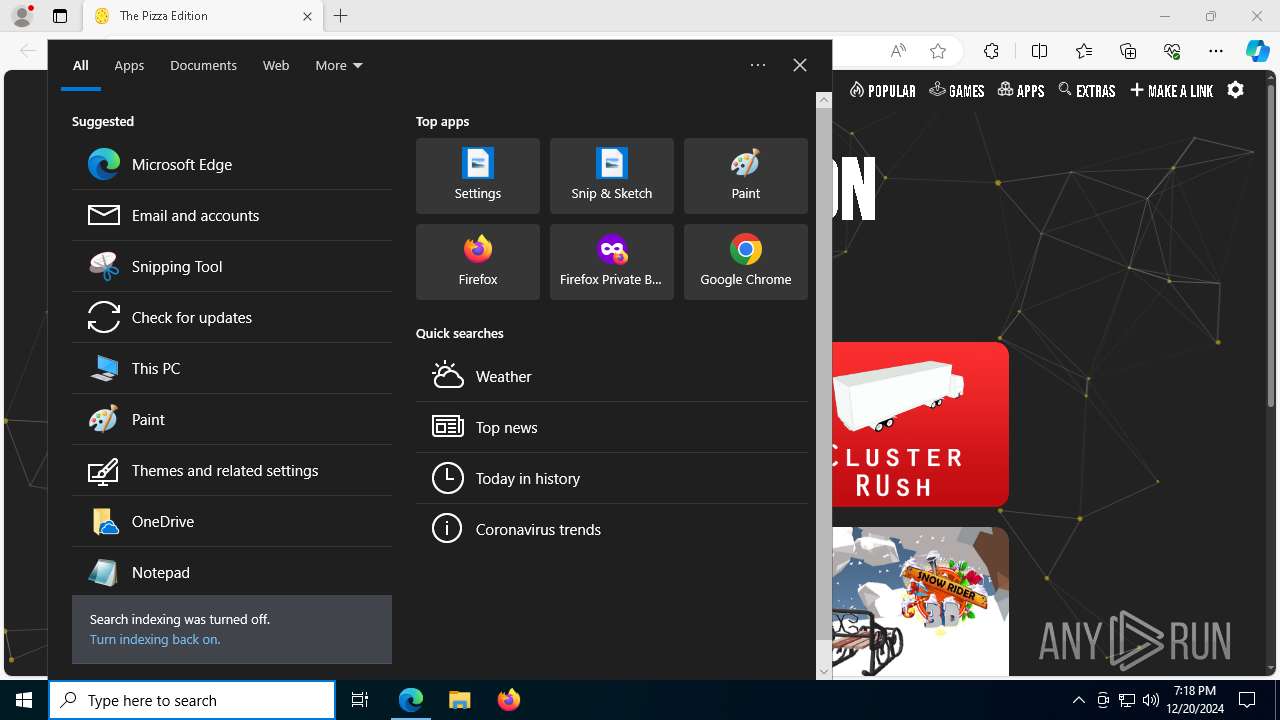Open Microsoft Edge from suggested list
Screen dimensions: 1280x720
coord(232,164)
